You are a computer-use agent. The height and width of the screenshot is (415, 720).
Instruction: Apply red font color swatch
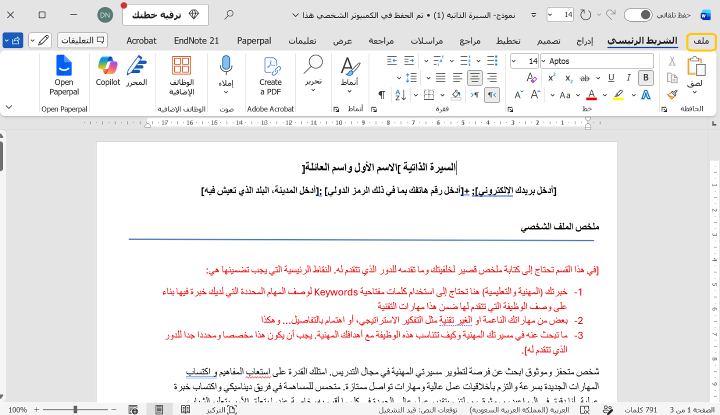click(591, 95)
